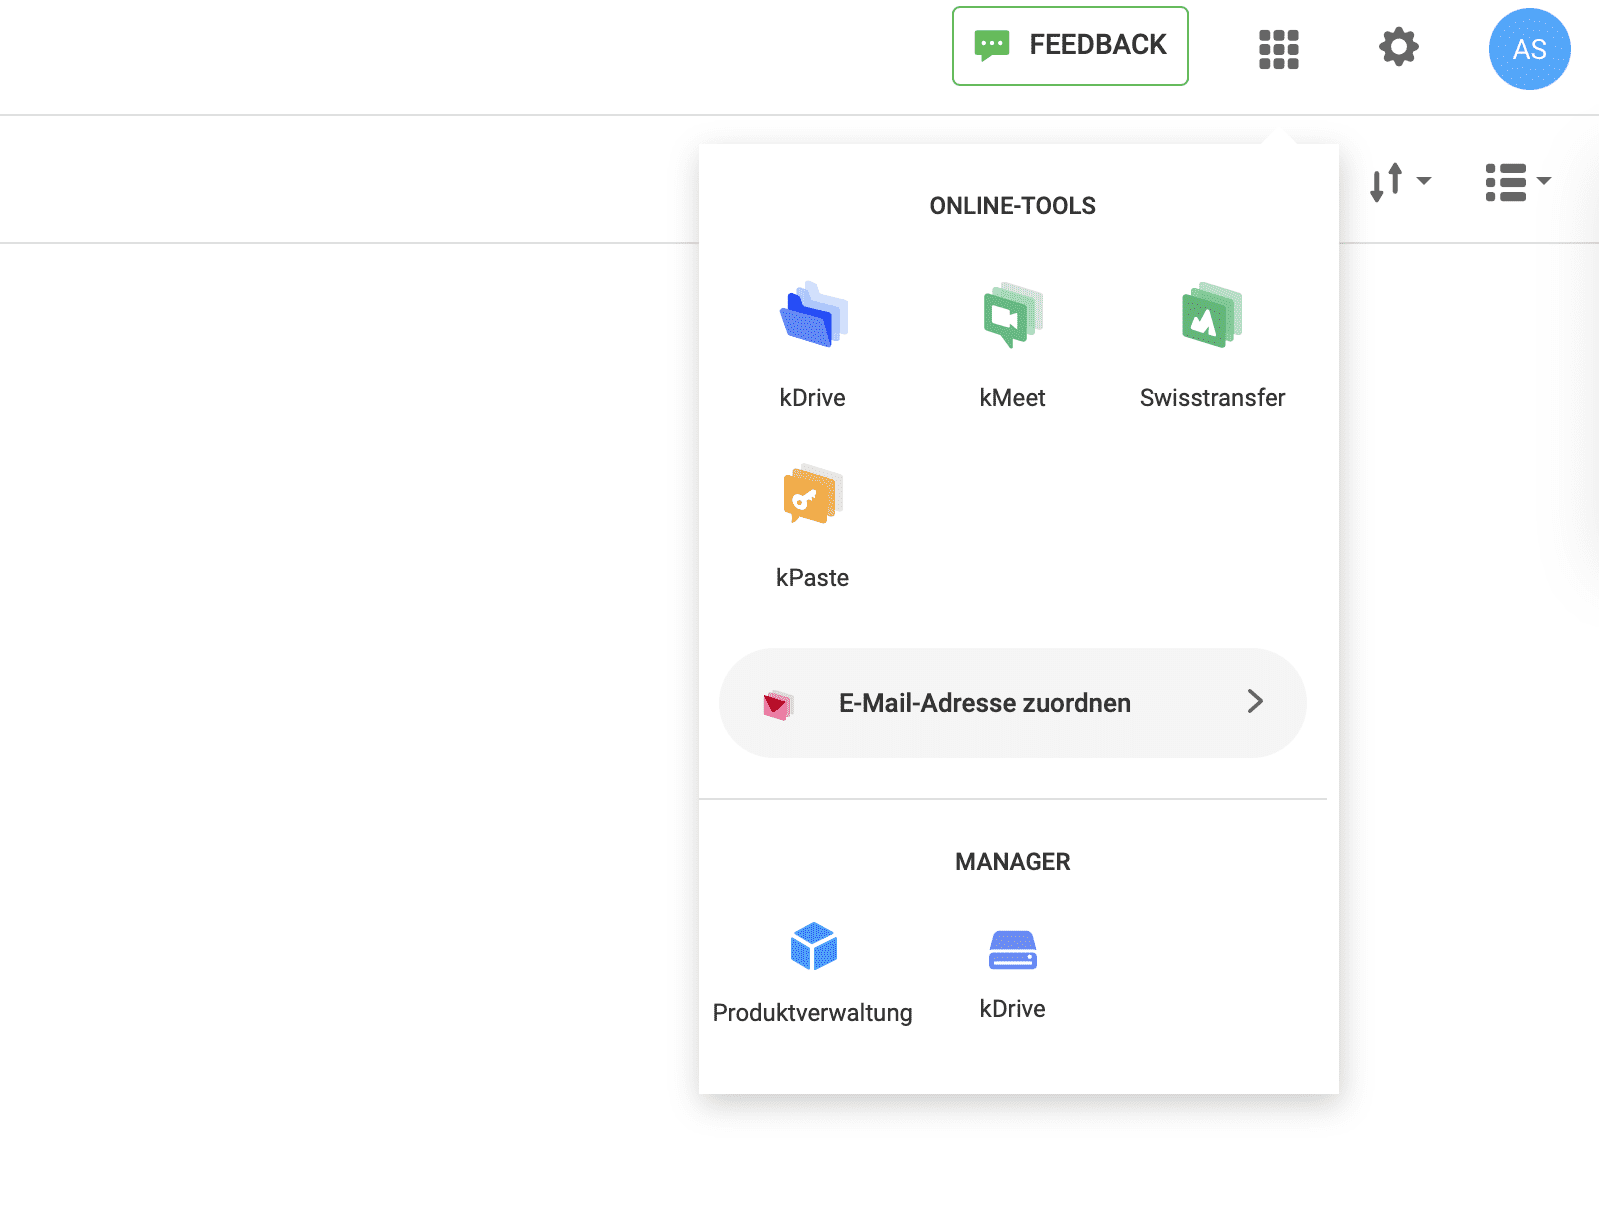Click the Swisstransfer label
Image resolution: width=1599 pixels, height=1222 pixels.
[x=1212, y=398]
